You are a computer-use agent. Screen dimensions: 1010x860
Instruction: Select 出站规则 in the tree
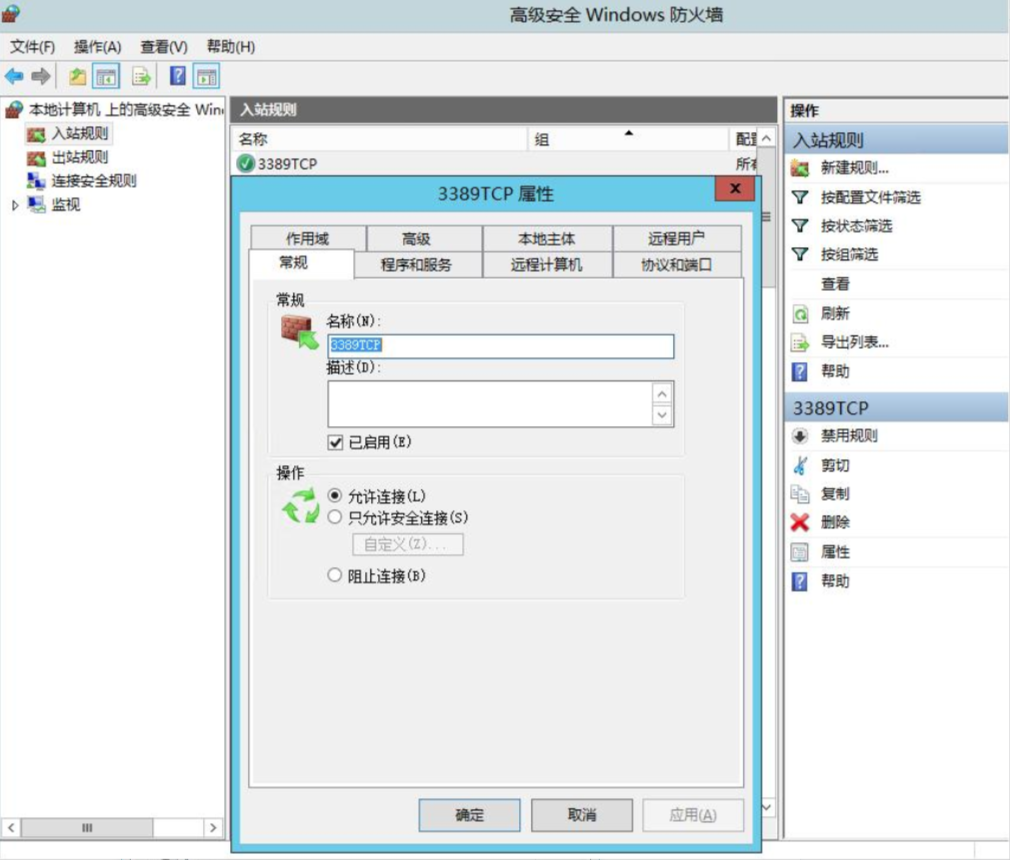(x=80, y=157)
